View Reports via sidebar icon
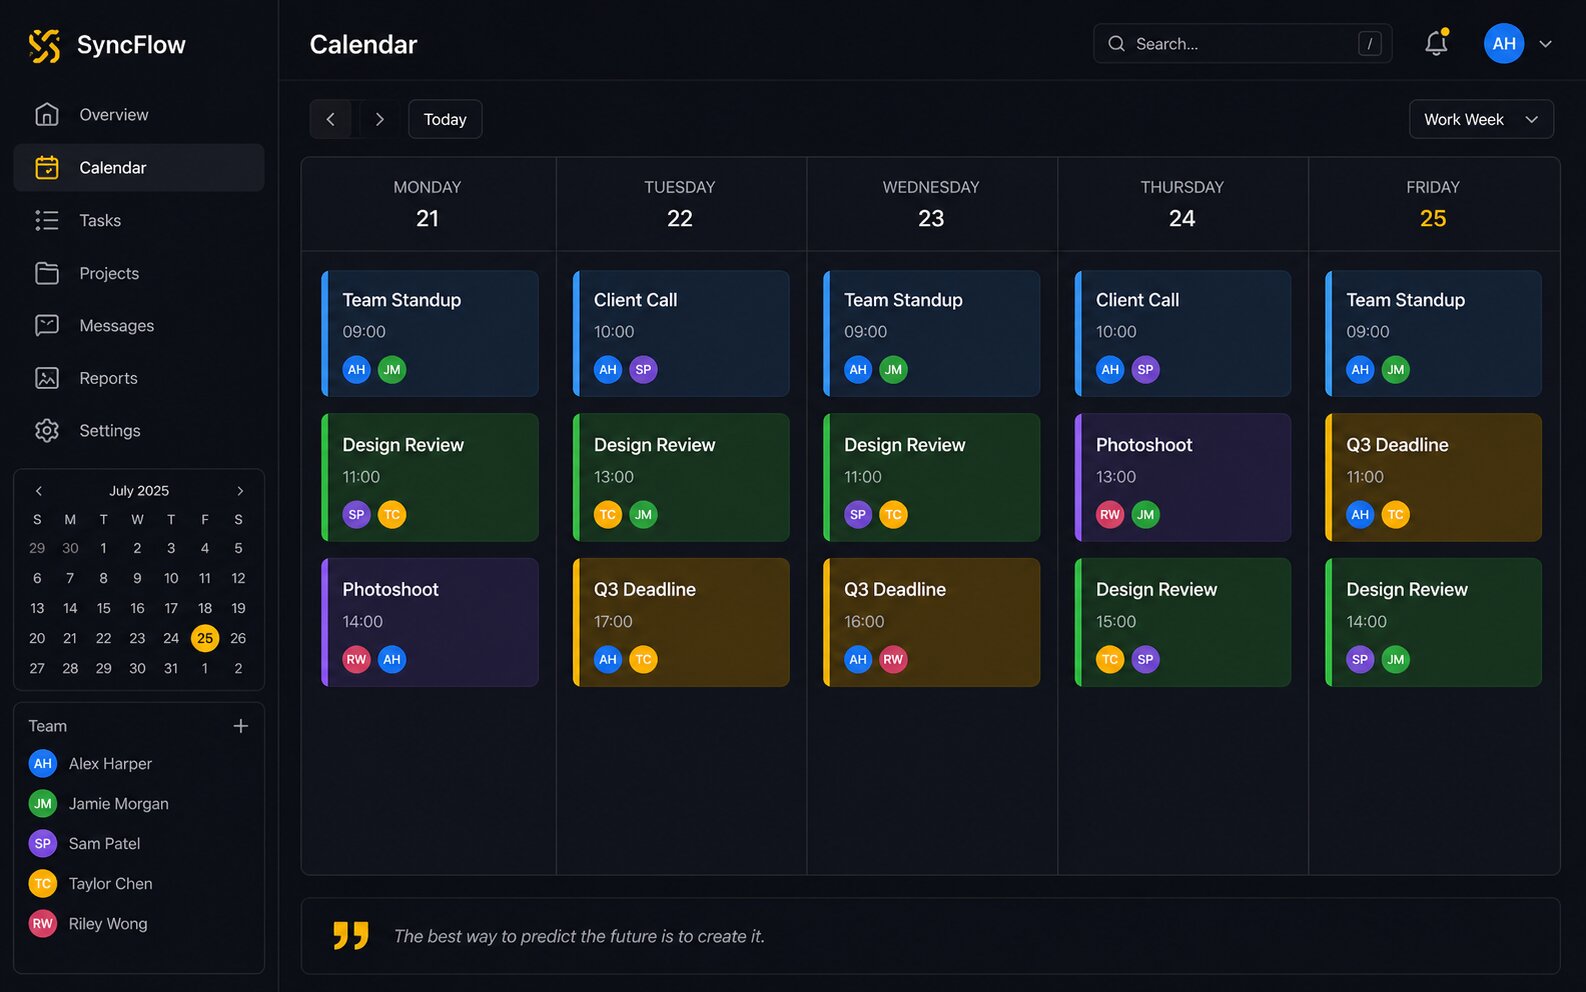Screen dimensions: 1586x992 tap(47, 378)
